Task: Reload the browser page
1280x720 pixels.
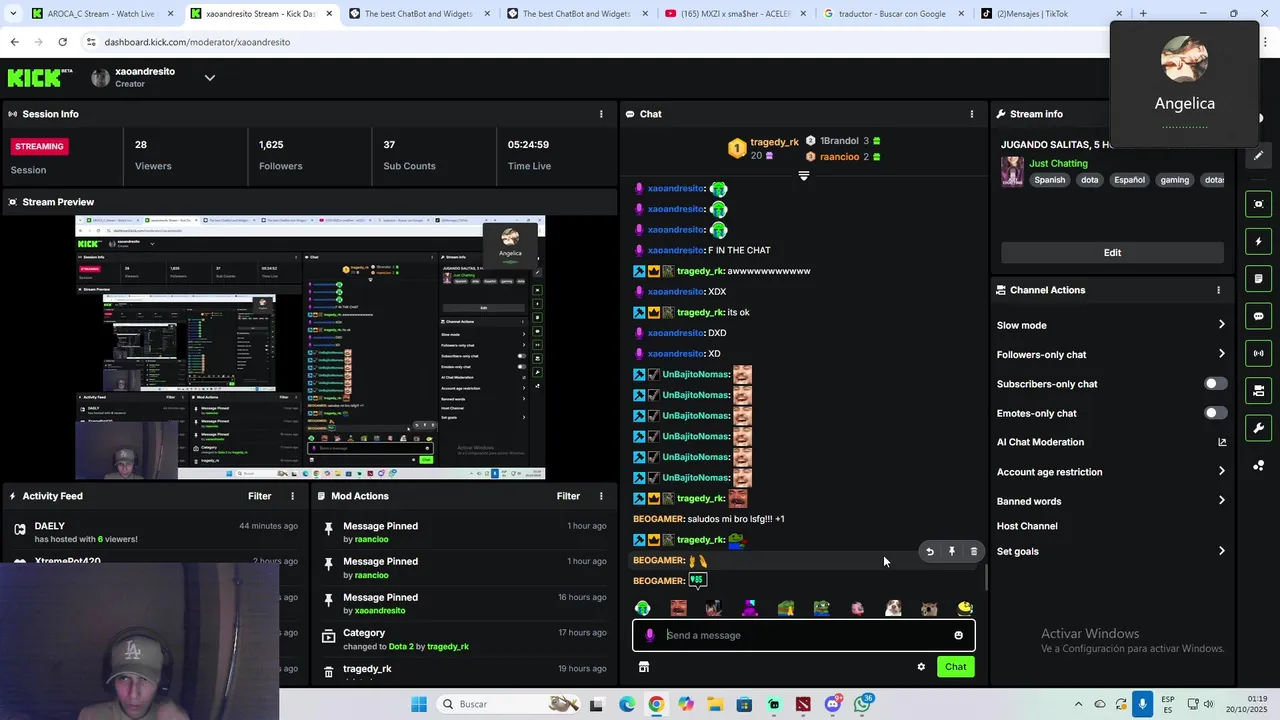Action: point(62,42)
